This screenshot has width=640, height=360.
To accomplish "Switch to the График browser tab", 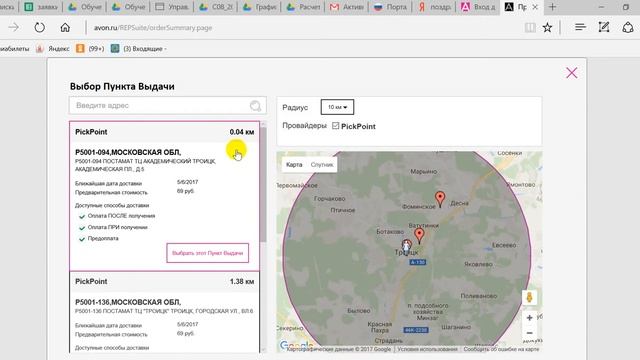I will [259, 7].
